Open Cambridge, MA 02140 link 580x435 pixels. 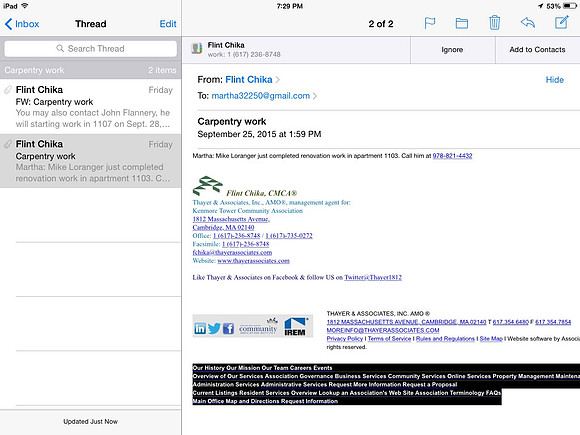click(x=223, y=227)
